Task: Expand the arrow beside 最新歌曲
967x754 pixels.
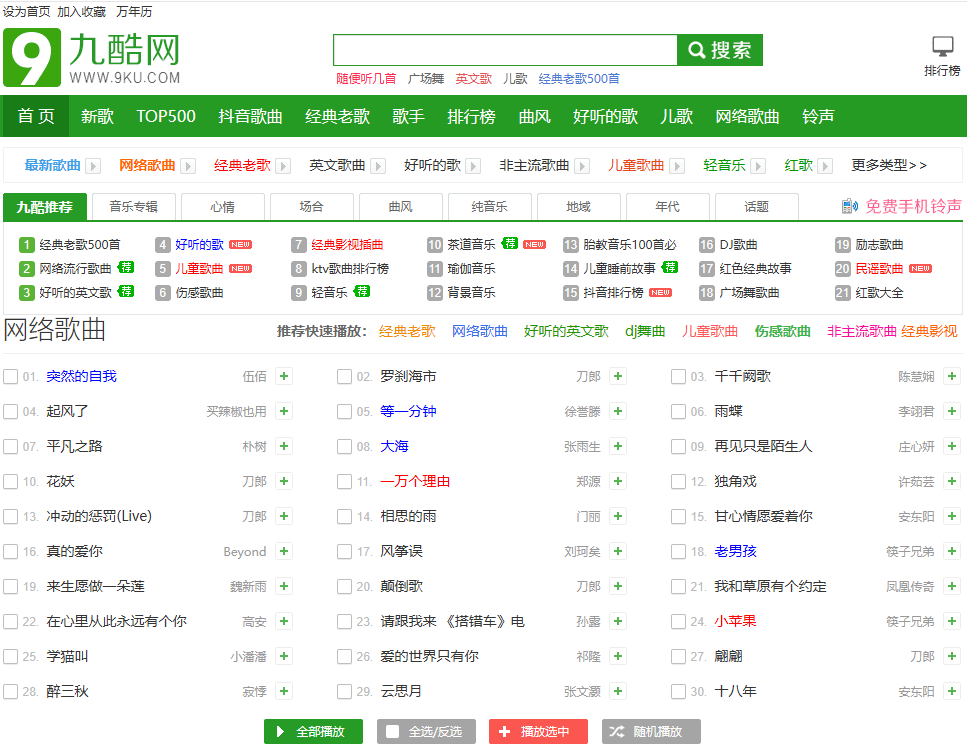Action: coord(93,166)
